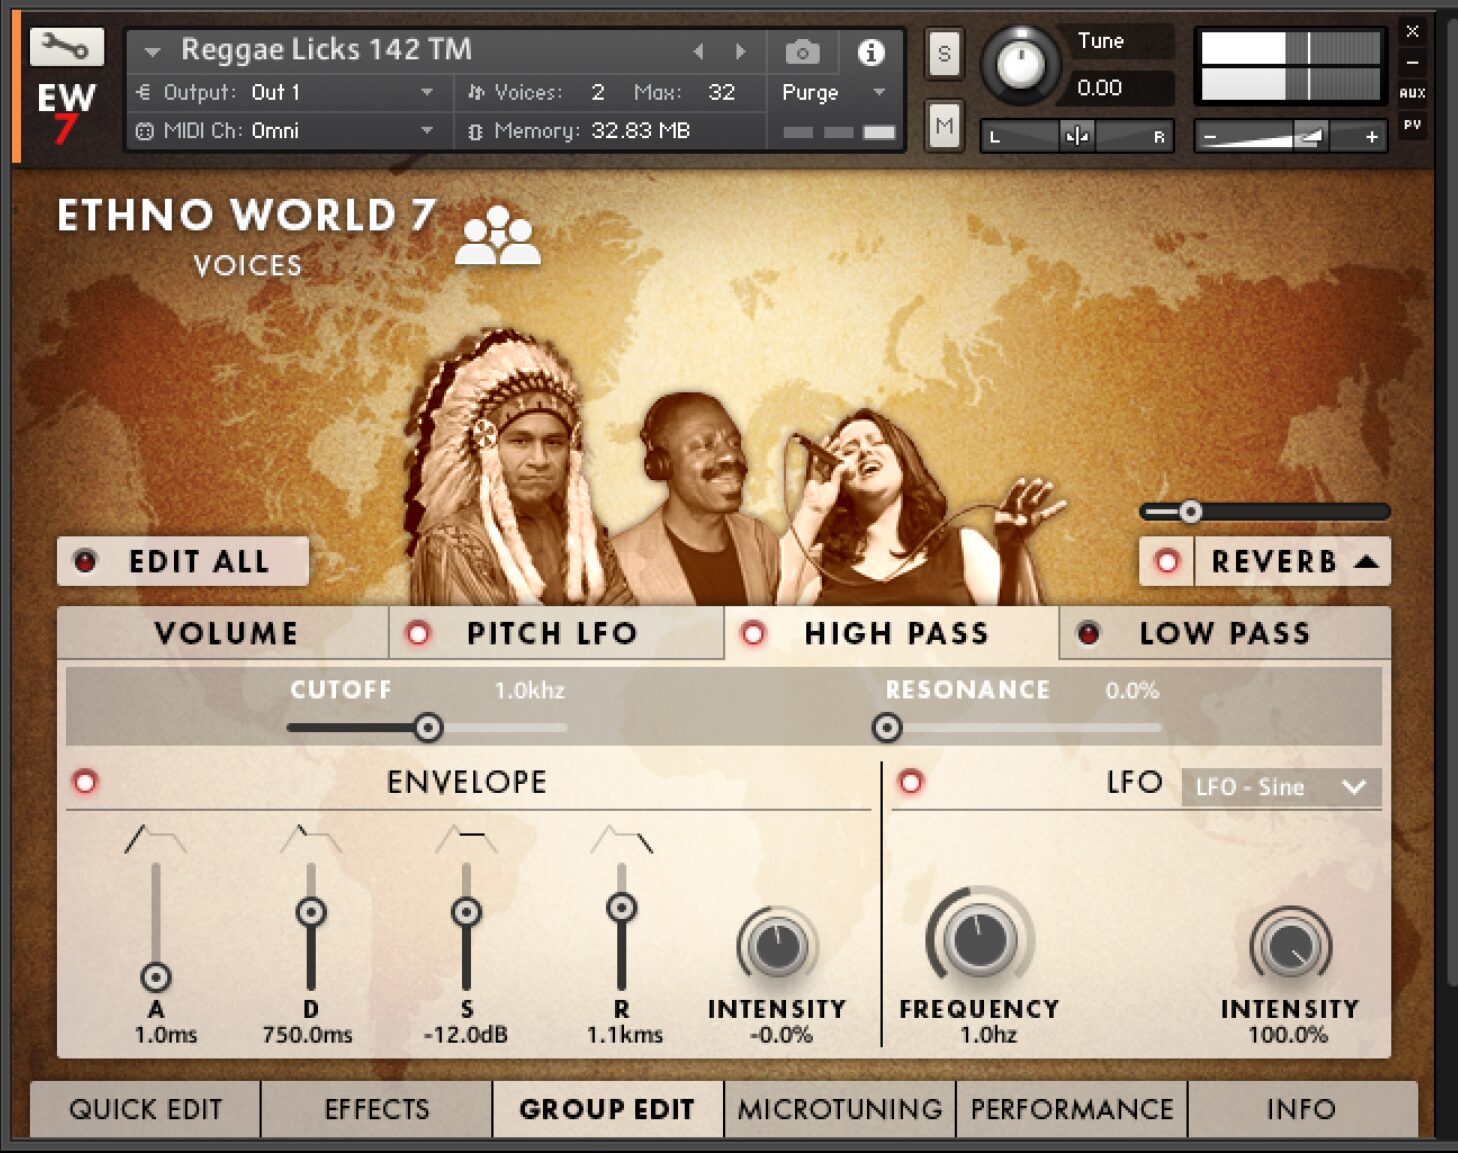Click the voices group people icon

pos(497,236)
